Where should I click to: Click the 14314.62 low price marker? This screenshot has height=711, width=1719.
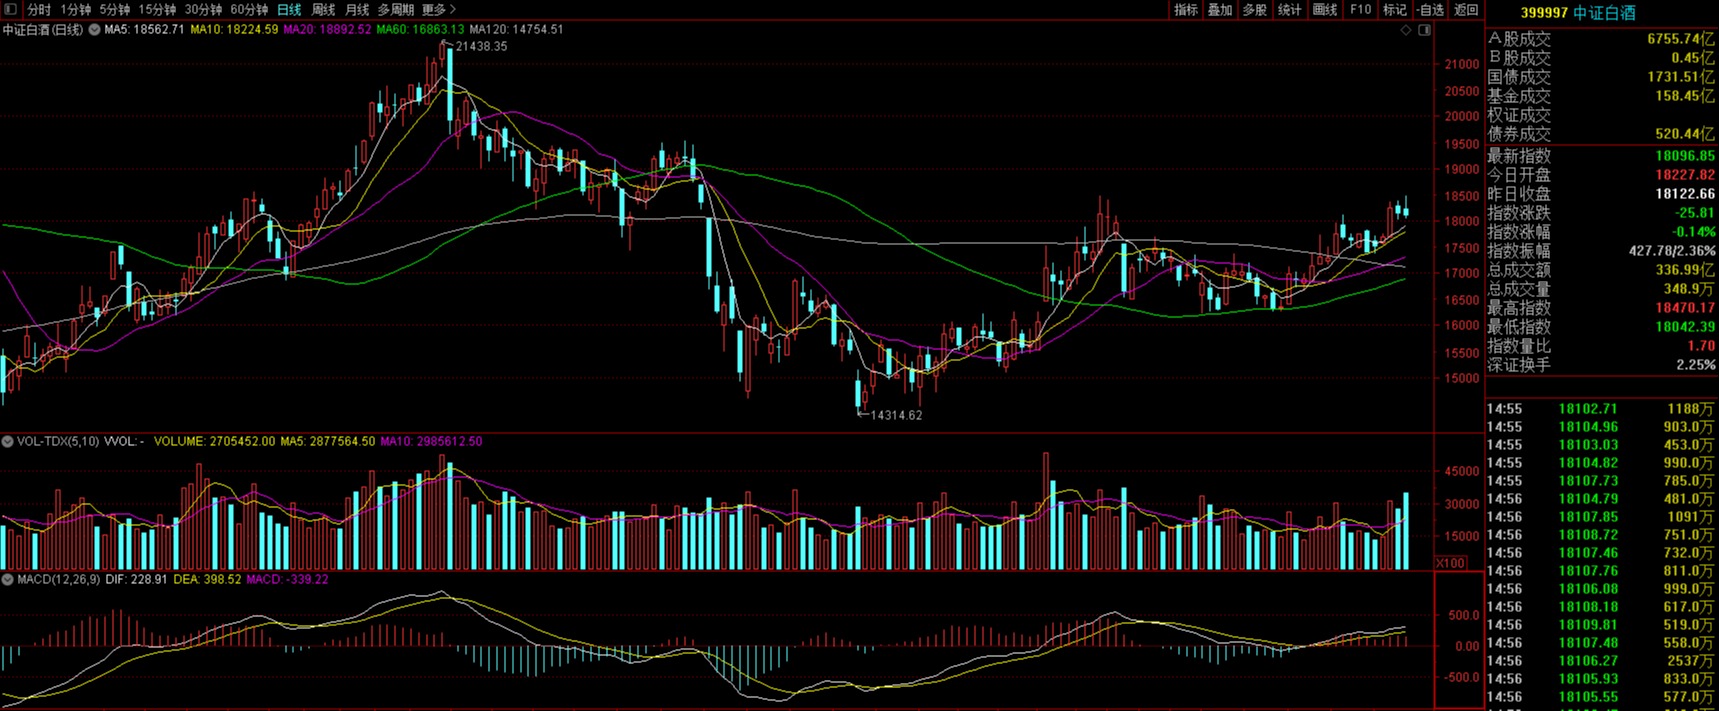click(896, 415)
